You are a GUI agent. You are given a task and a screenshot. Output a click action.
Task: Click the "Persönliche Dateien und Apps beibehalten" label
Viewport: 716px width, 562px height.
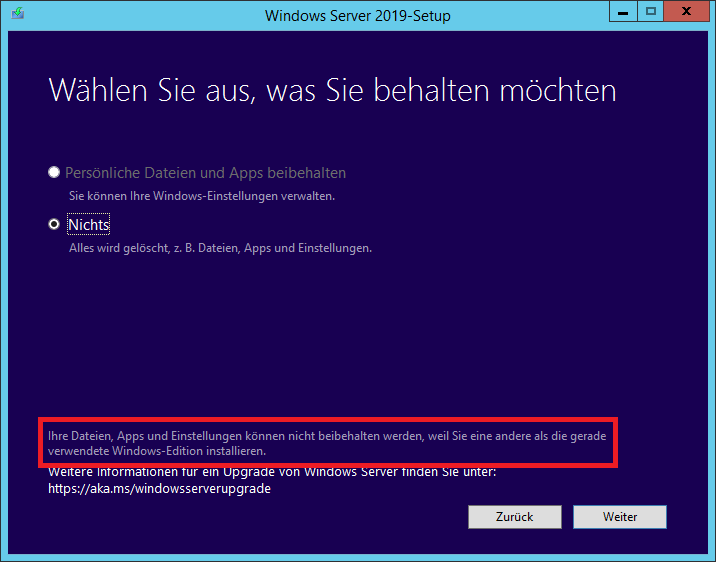205,173
